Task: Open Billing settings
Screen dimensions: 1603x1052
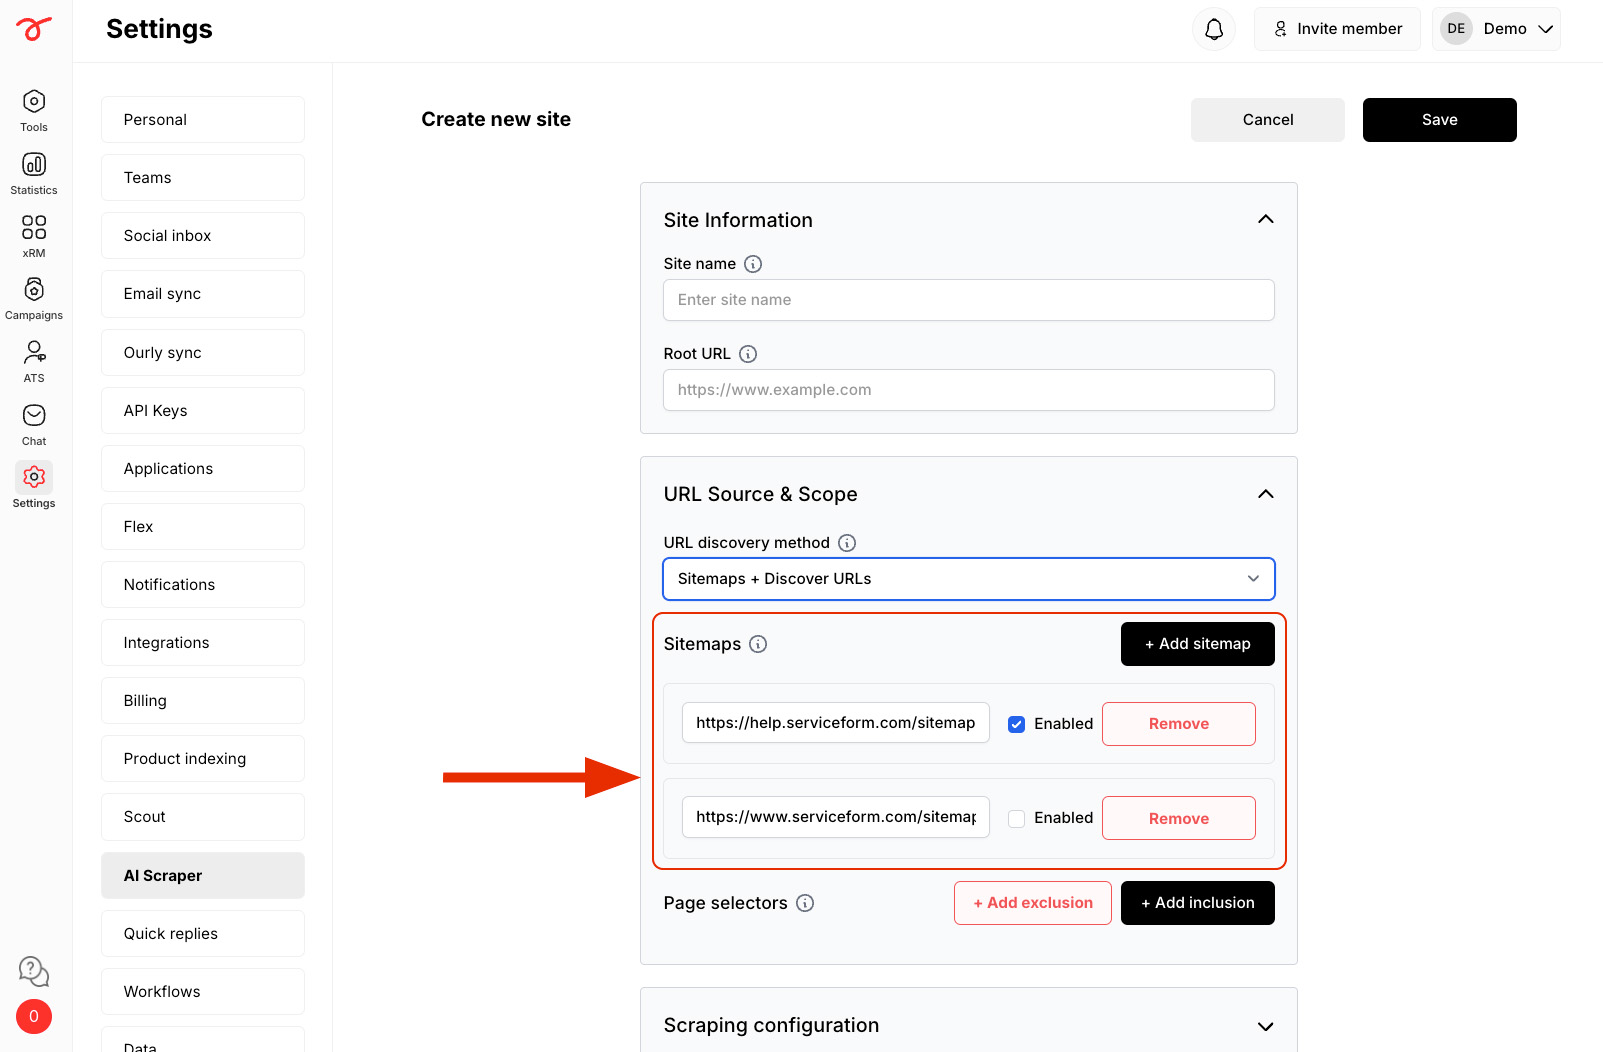Action: click(x=203, y=701)
